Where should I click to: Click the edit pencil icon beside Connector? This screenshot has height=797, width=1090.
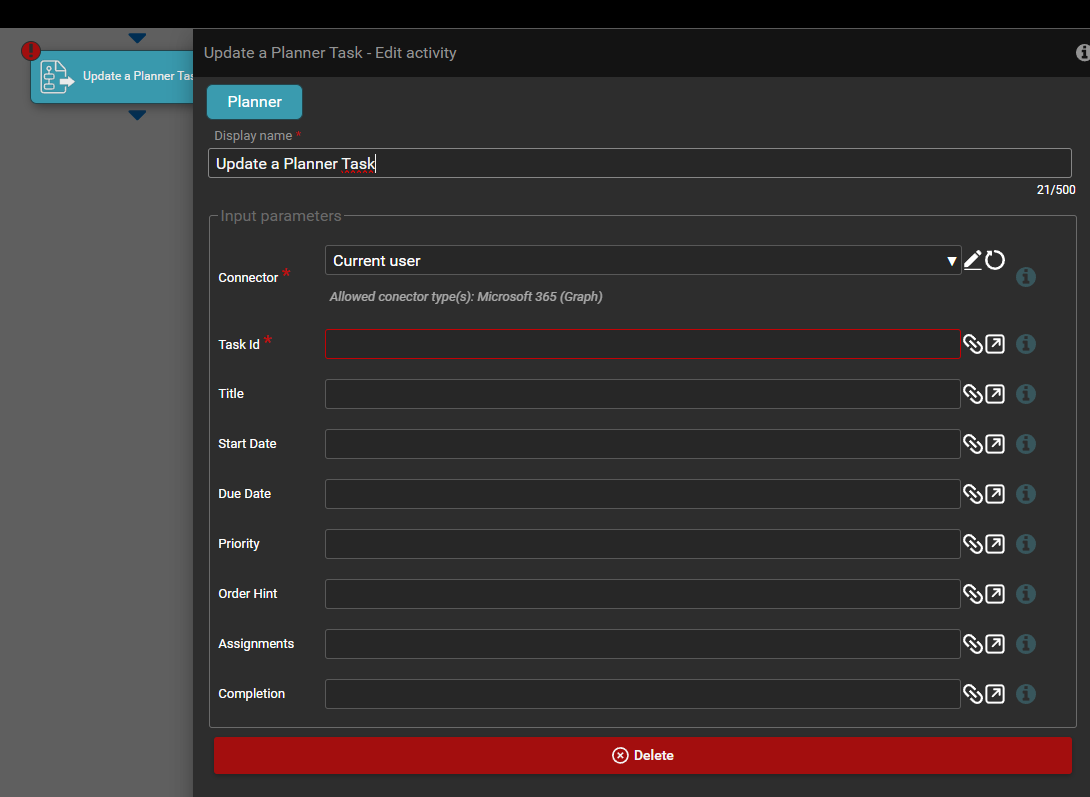[973, 260]
